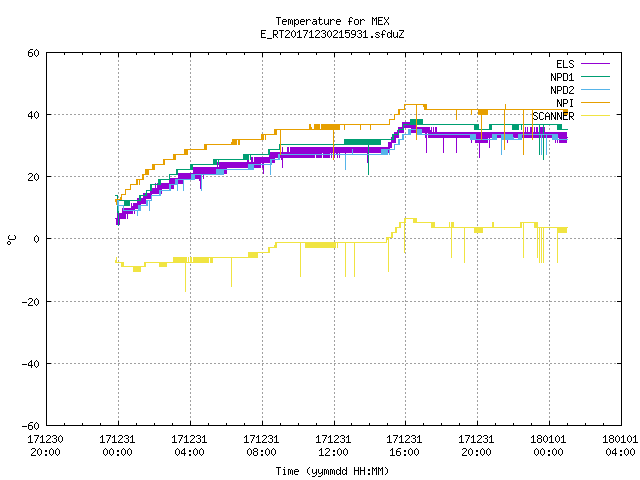Click the y-axis tick label 60

click(x=33, y=53)
